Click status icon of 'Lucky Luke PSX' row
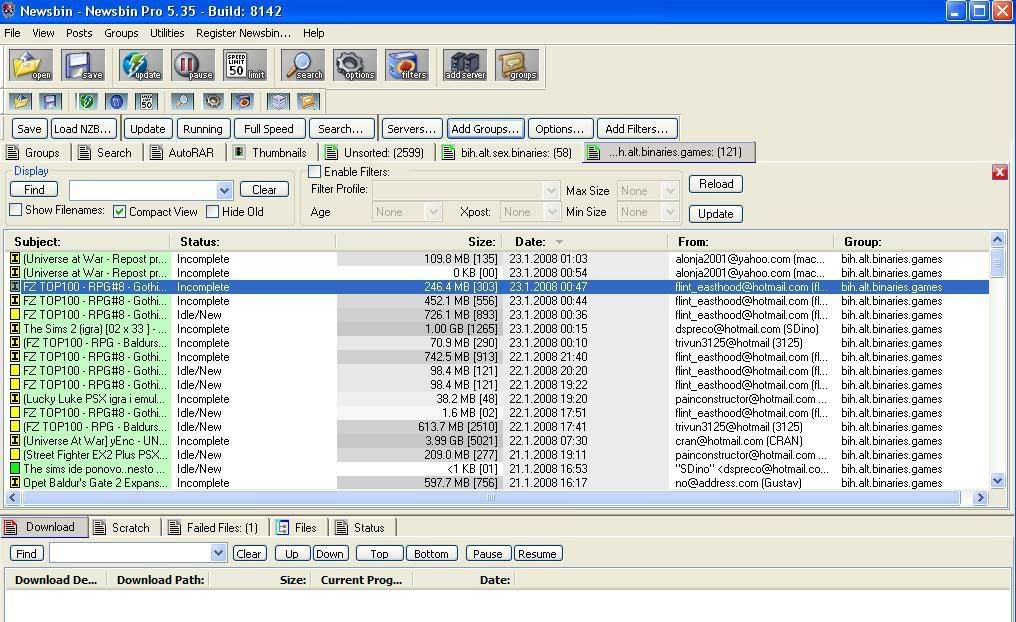This screenshot has height=622, width=1016. (15, 398)
